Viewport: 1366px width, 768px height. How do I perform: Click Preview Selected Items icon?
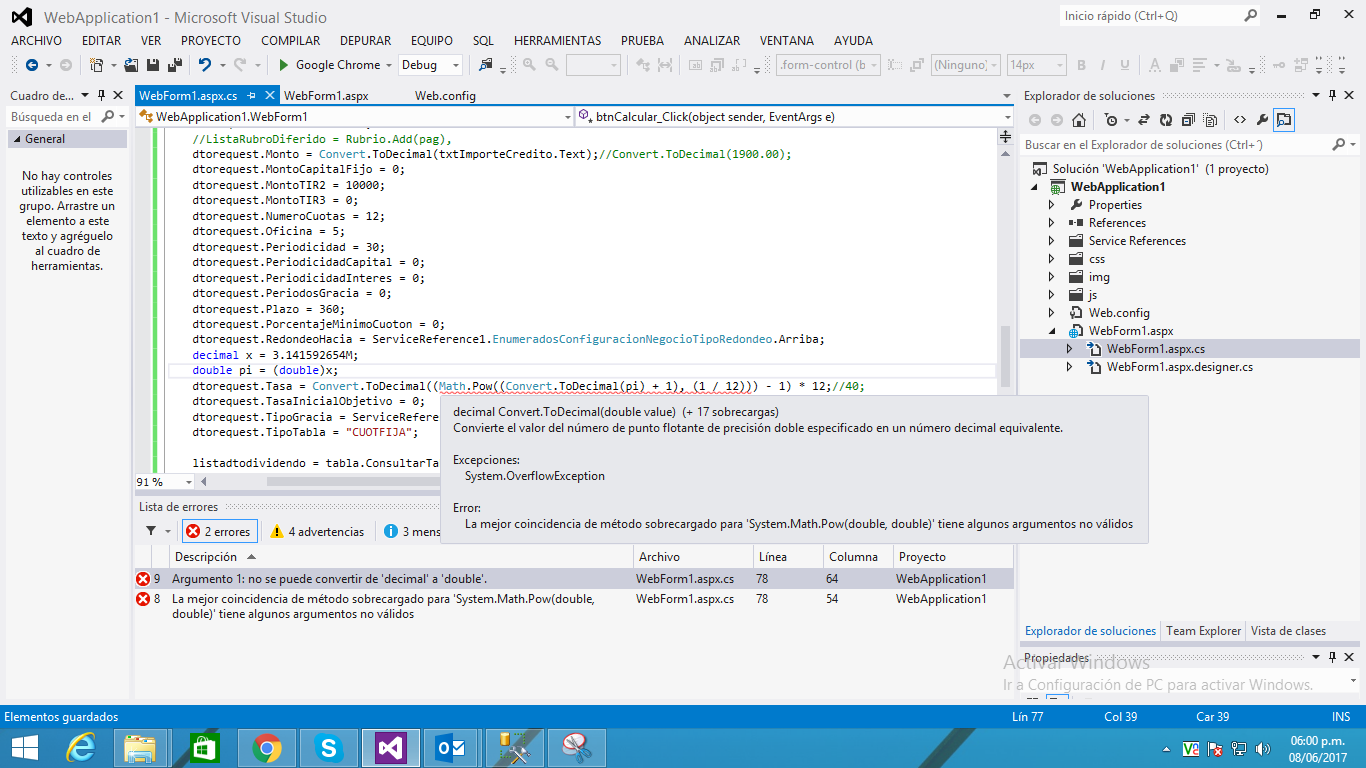(1284, 120)
